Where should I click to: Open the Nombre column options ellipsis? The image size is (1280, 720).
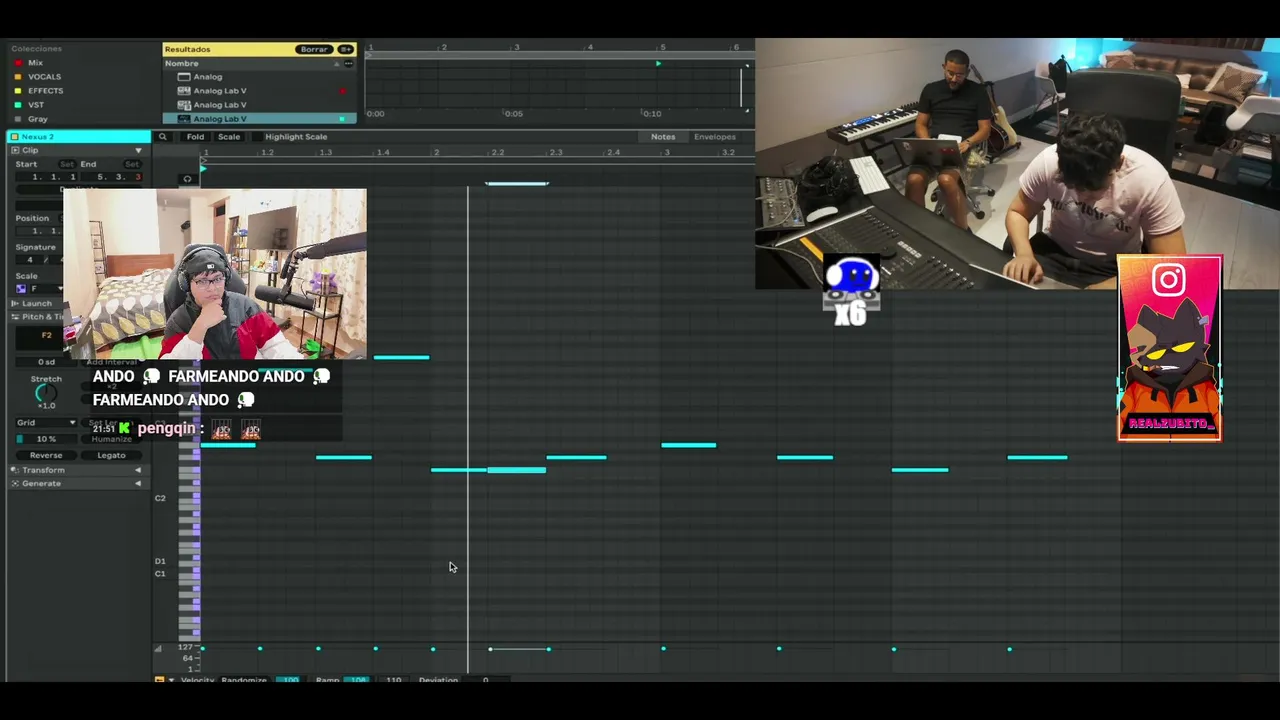348,63
